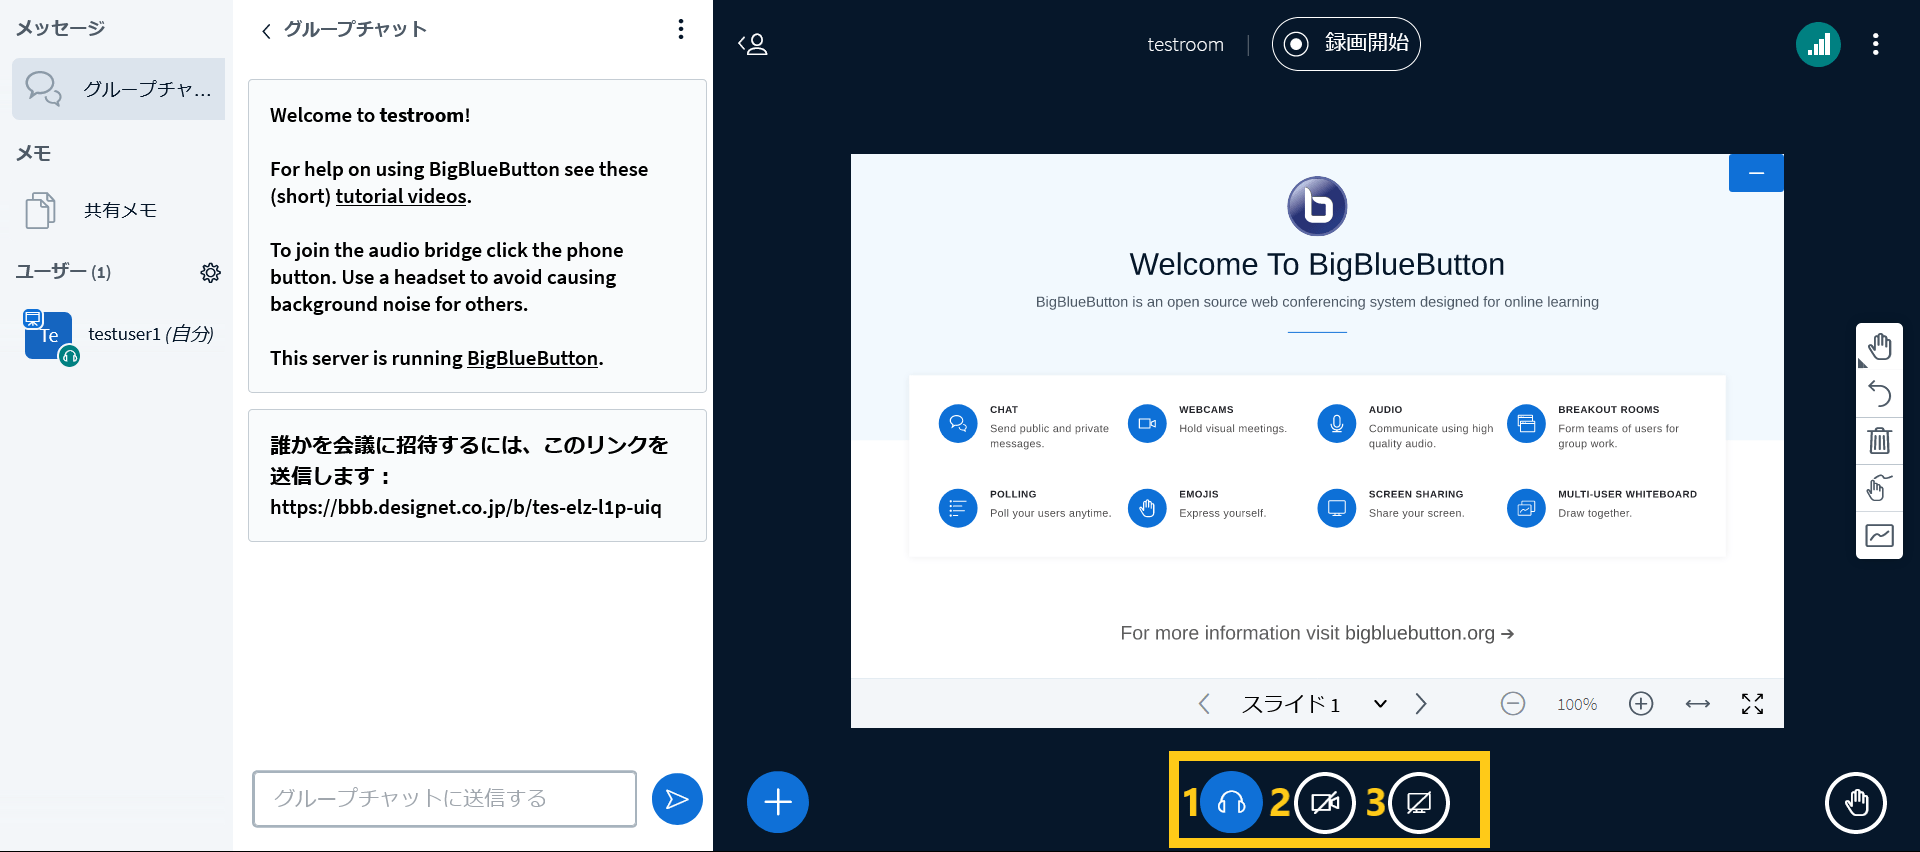Click the group chat message input field
The width and height of the screenshot is (1920, 852).
click(444, 798)
